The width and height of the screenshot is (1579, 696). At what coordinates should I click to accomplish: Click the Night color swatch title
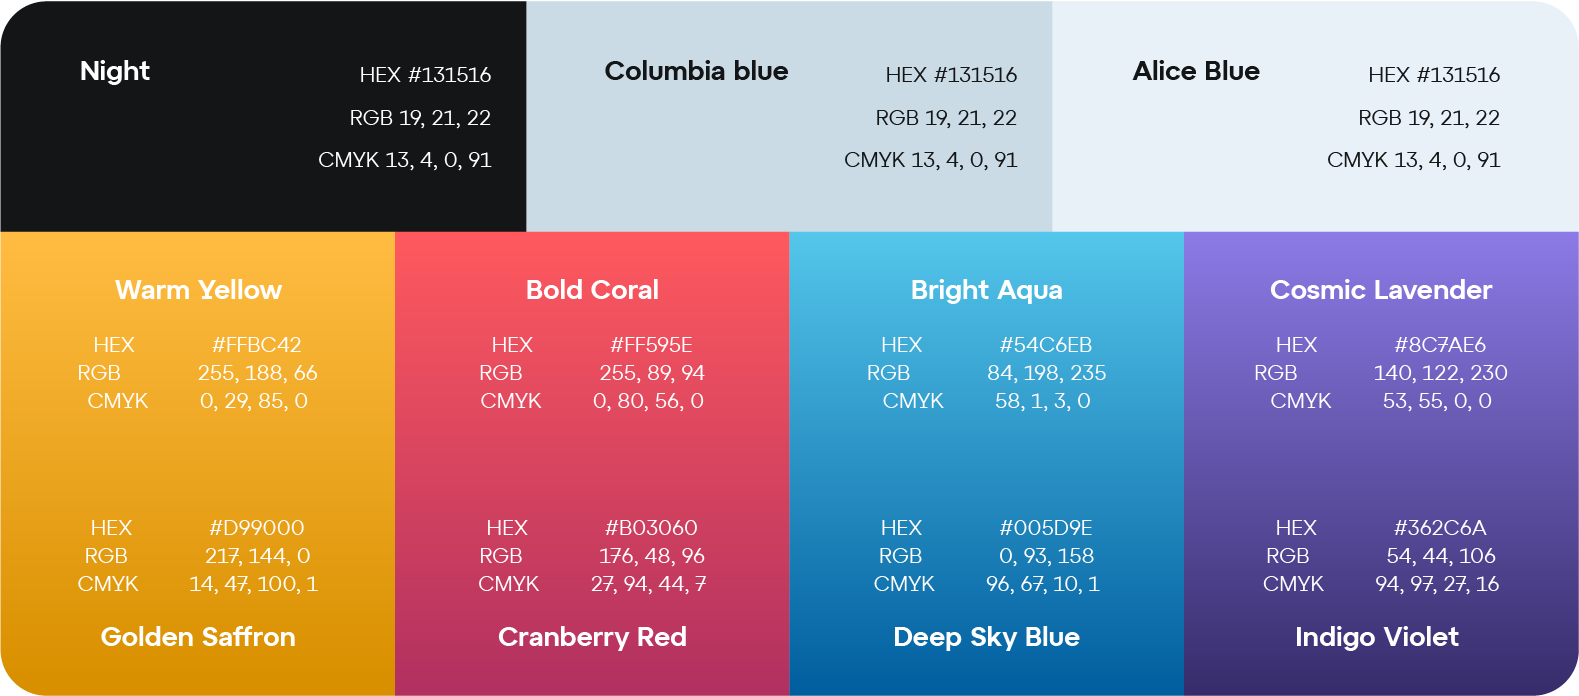(115, 71)
